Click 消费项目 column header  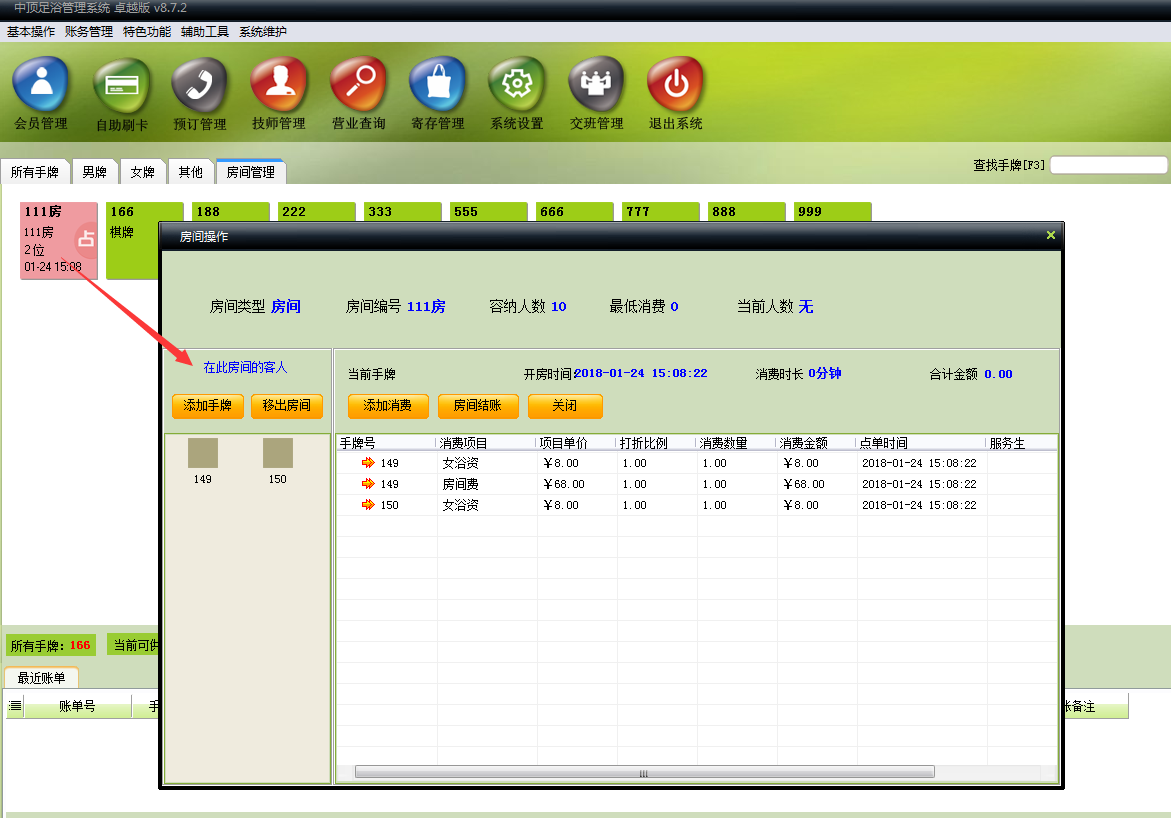[x=486, y=443]
